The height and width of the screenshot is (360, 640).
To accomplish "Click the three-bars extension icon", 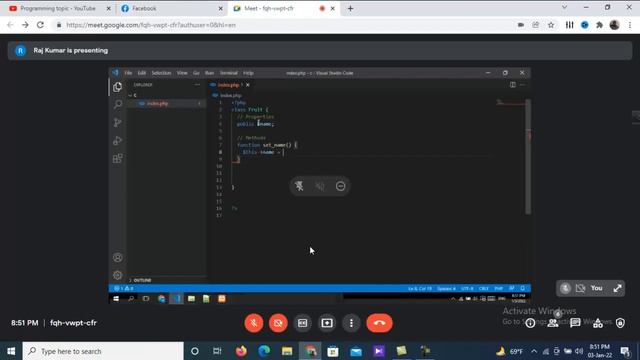I will point(569,25).
